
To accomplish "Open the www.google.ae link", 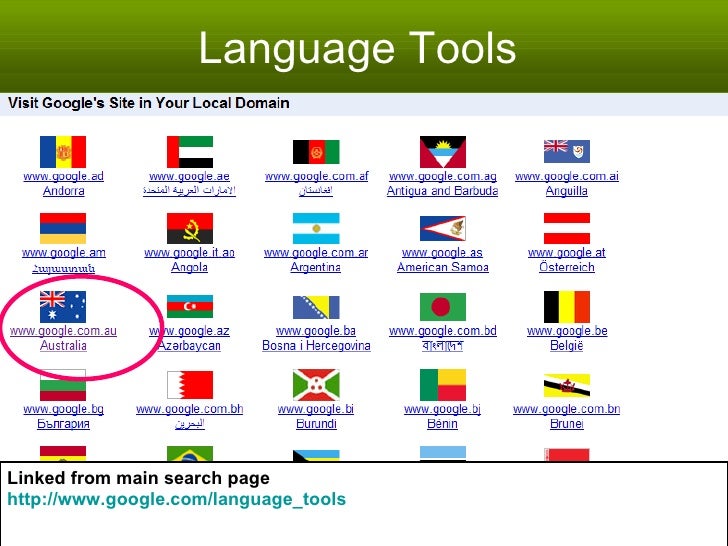I will tap(189, 176).
